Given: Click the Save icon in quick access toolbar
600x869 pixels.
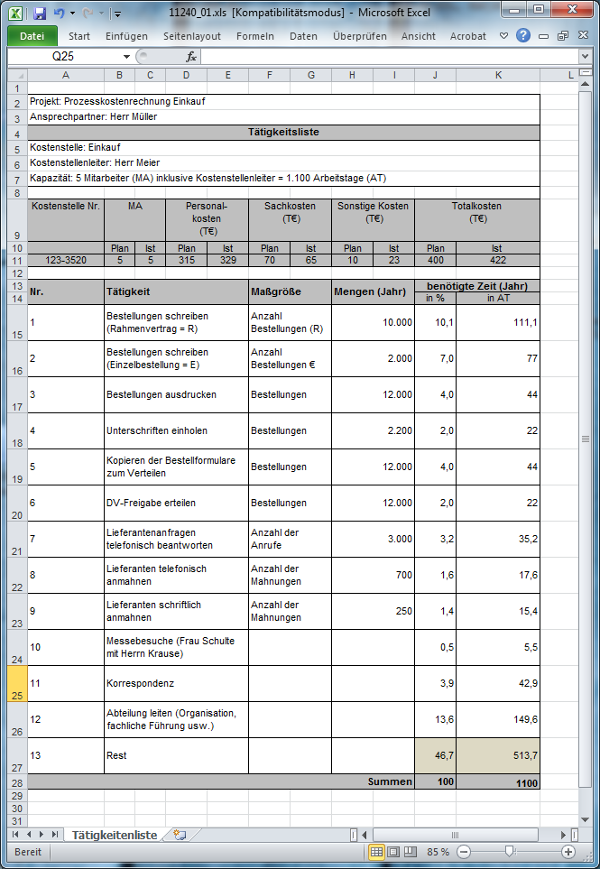Looking at the screenshot, I should pyautogui.click(x=40, y=13).
